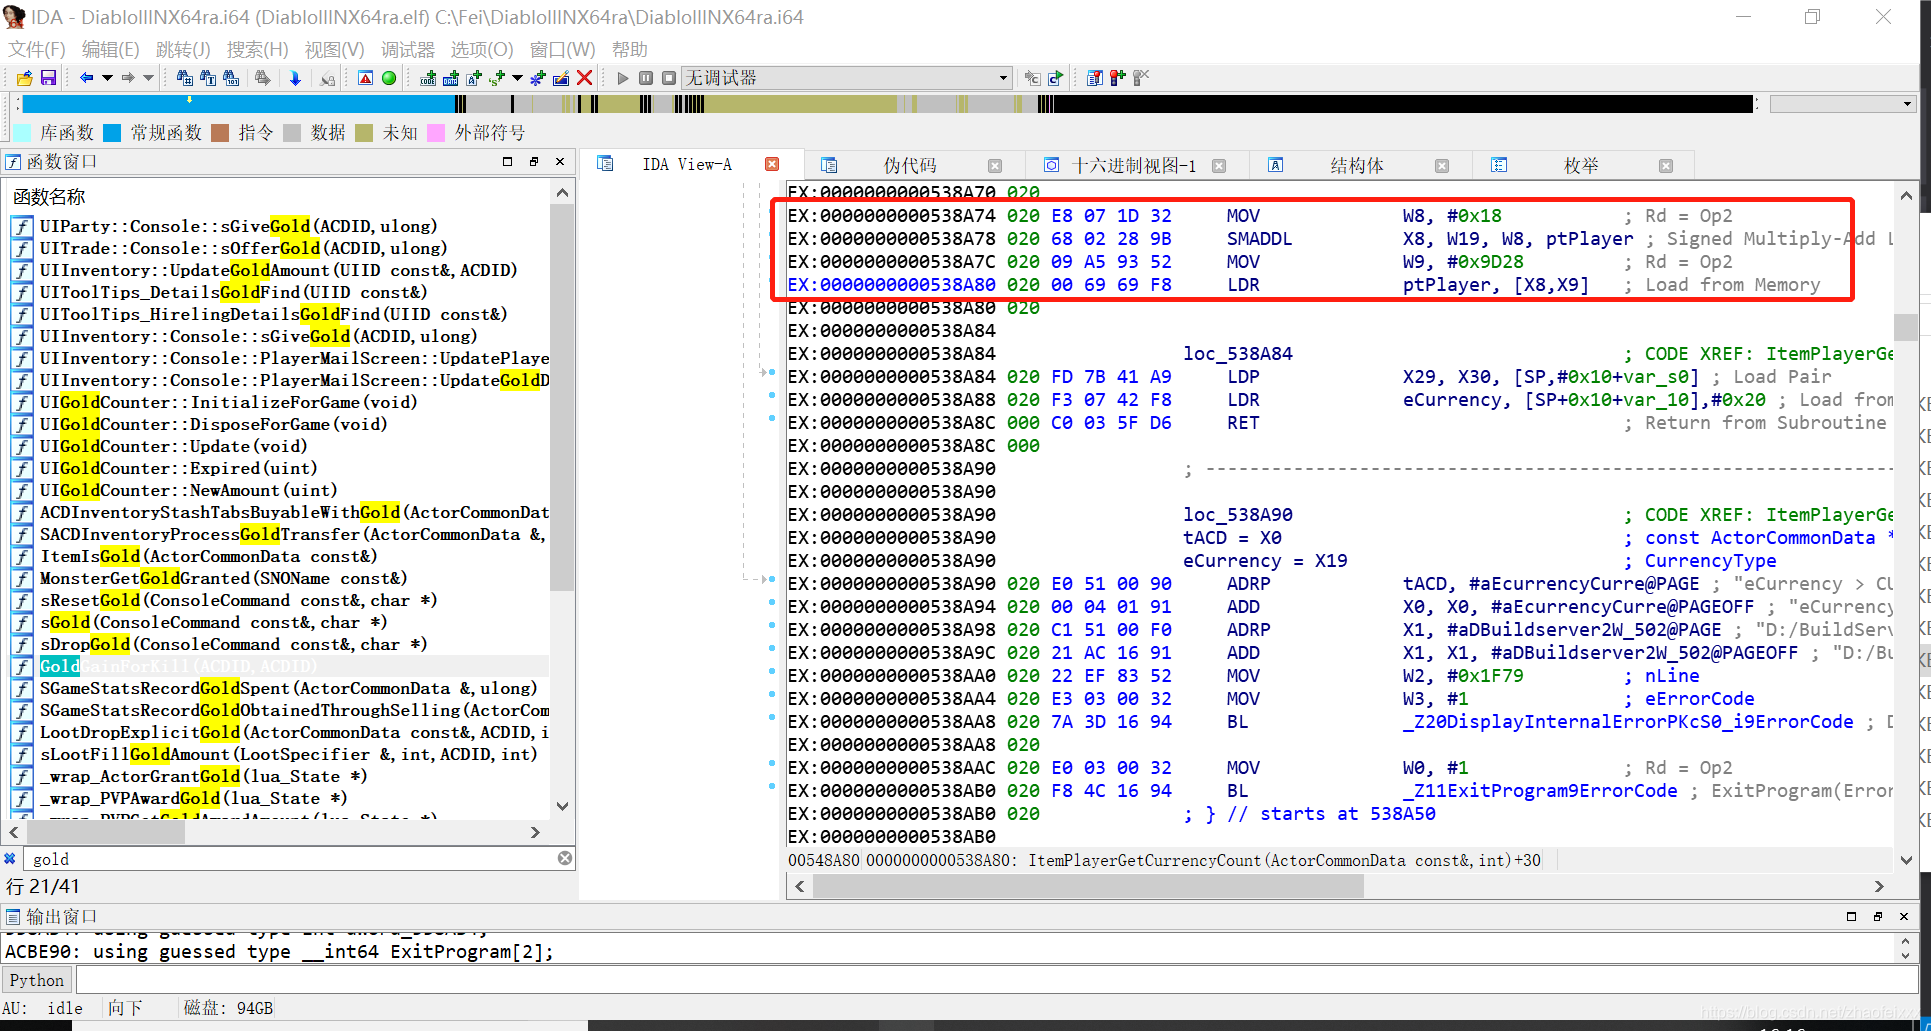The height and width of the screenshot is (1031, 1931).
Task: Open the 文件(F) menu
Action: tap(37, 49)
